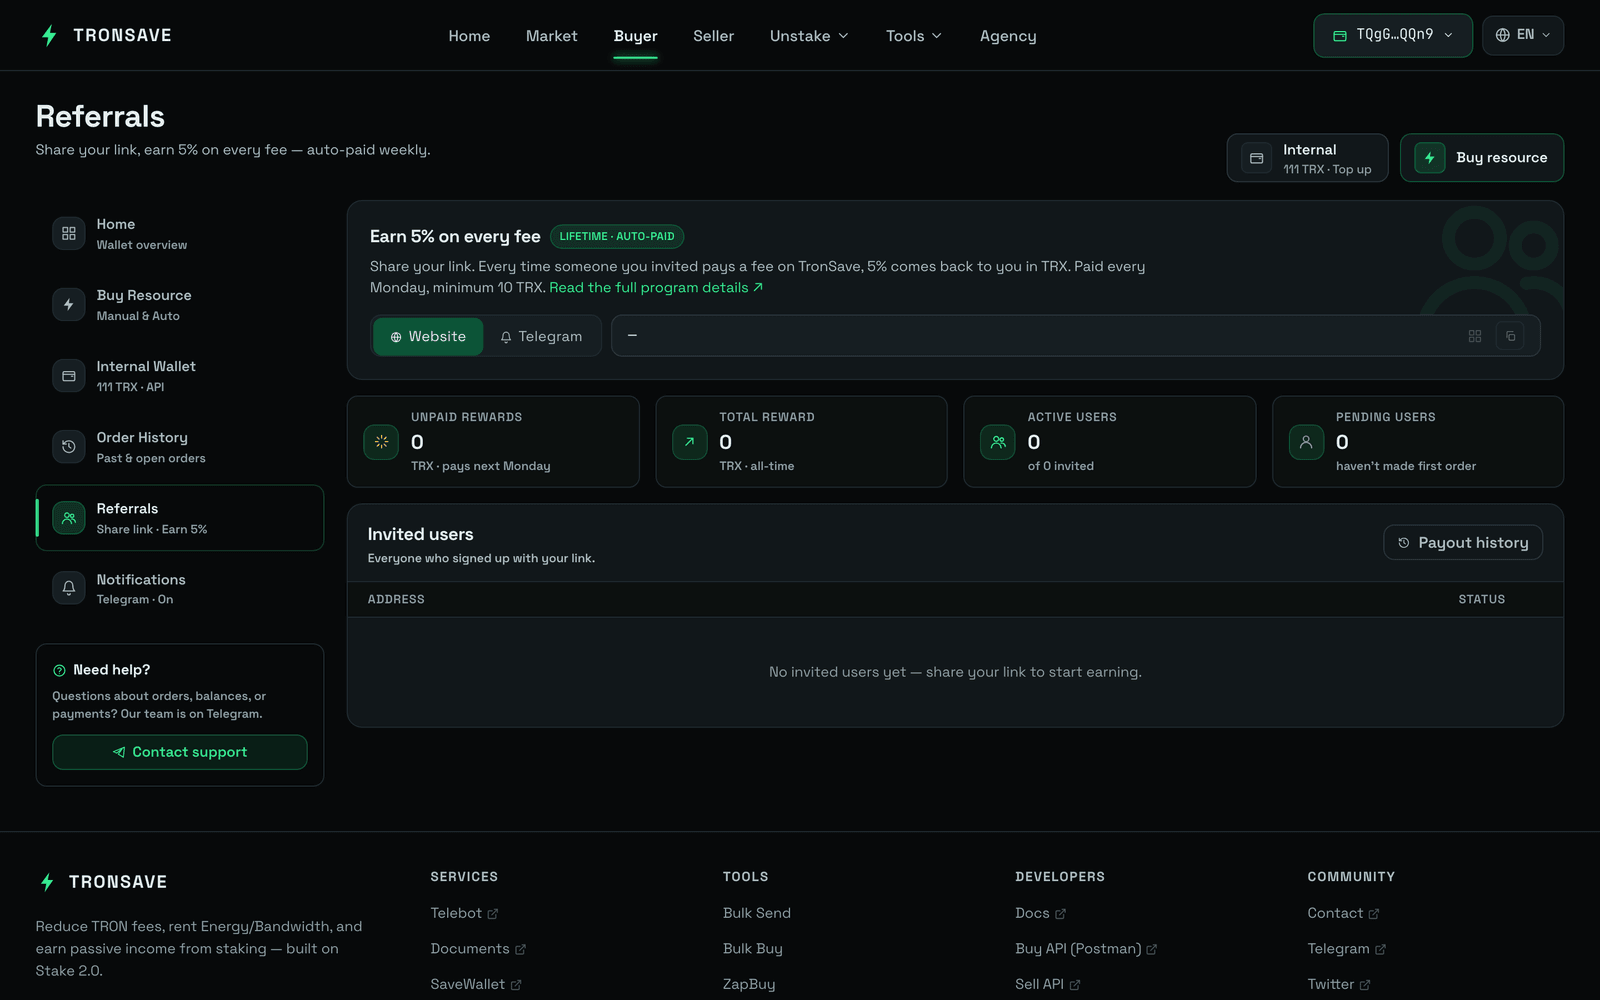Viewport: 1600px width, 1000px height.
Task: Show the referral link QR code icon
Action: (1475, 336)
